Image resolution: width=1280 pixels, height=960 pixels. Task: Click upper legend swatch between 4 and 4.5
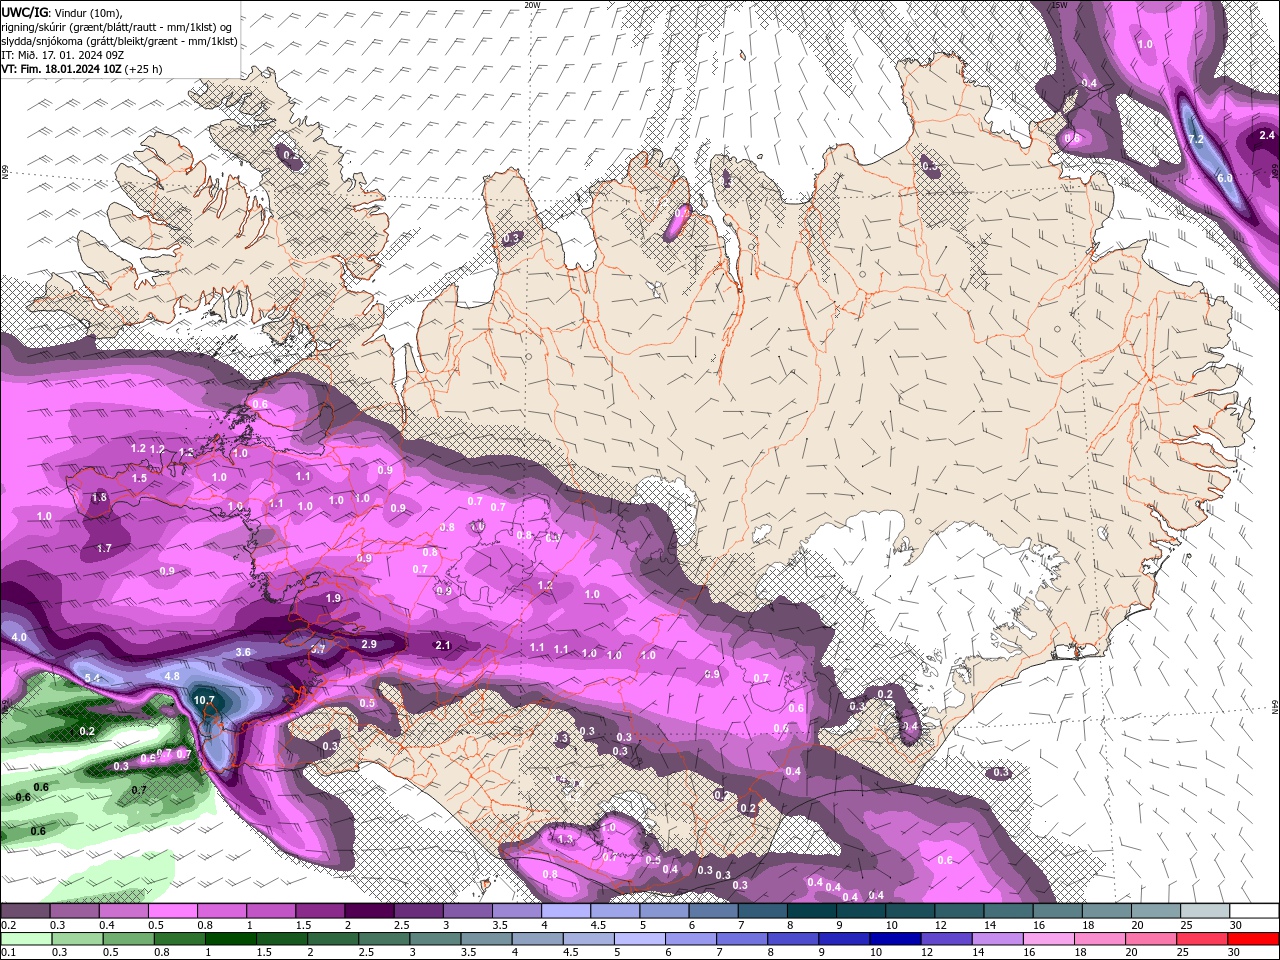pyautogui.click(x=566, y=911)
